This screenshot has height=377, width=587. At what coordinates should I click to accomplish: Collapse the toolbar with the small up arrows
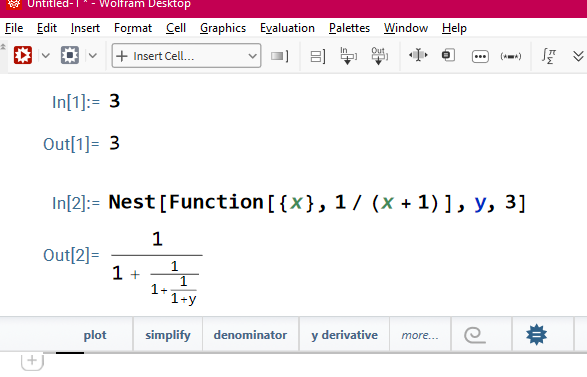point(3,47)
